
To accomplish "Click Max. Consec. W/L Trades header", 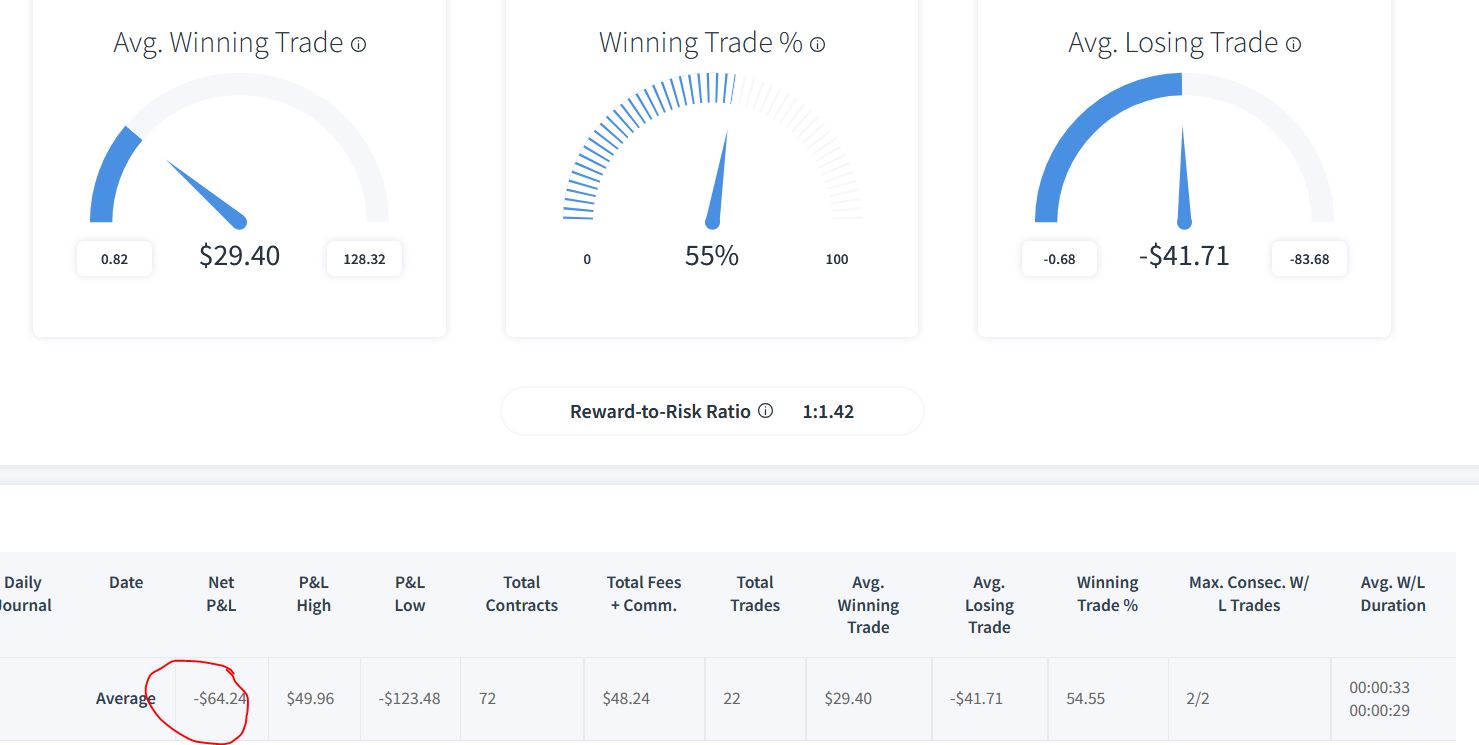I will point(1249,594).
